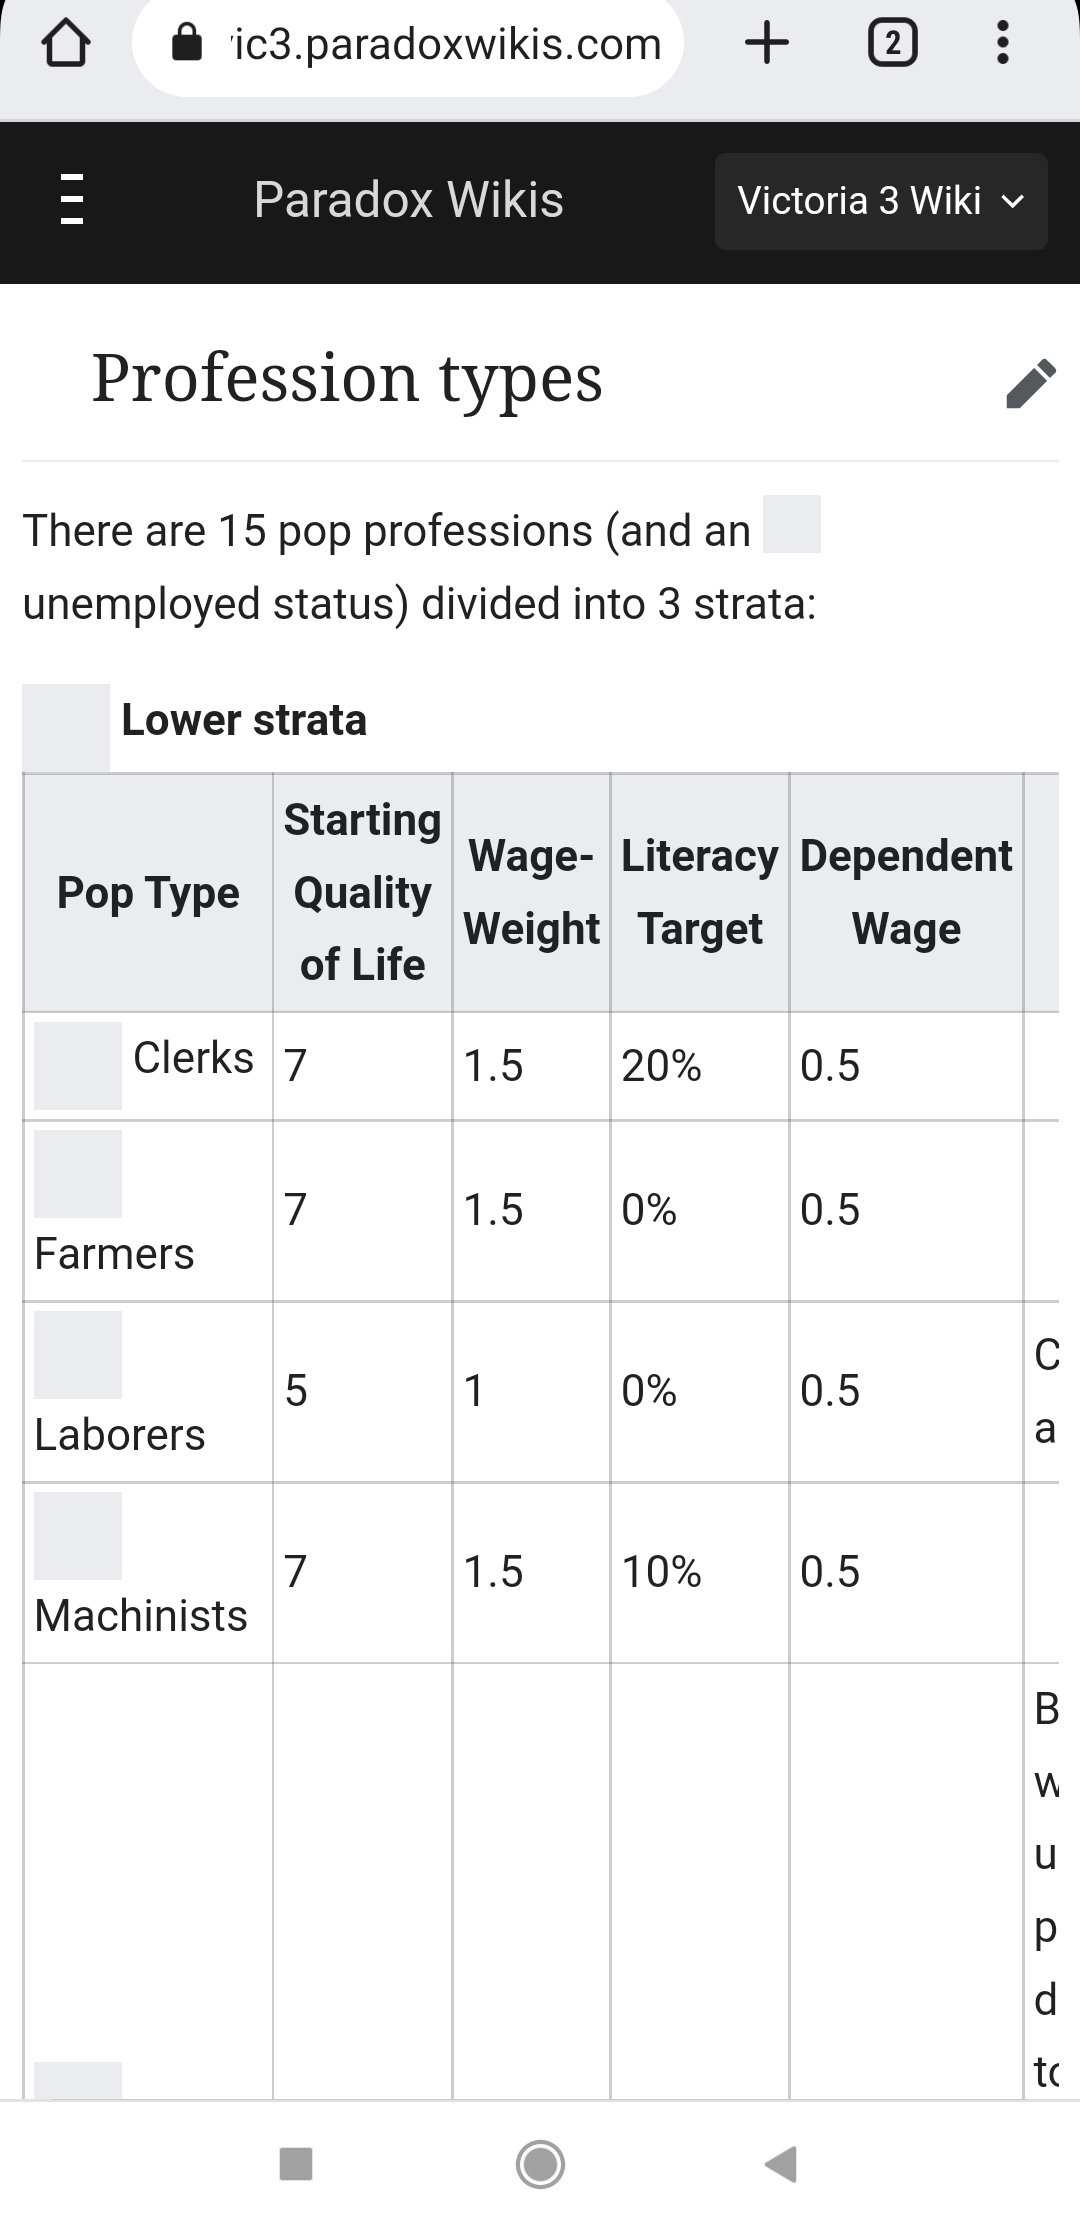Tap the browser home icon
The width and height of the screenshot is (1080, 2229).
(66, 45)
